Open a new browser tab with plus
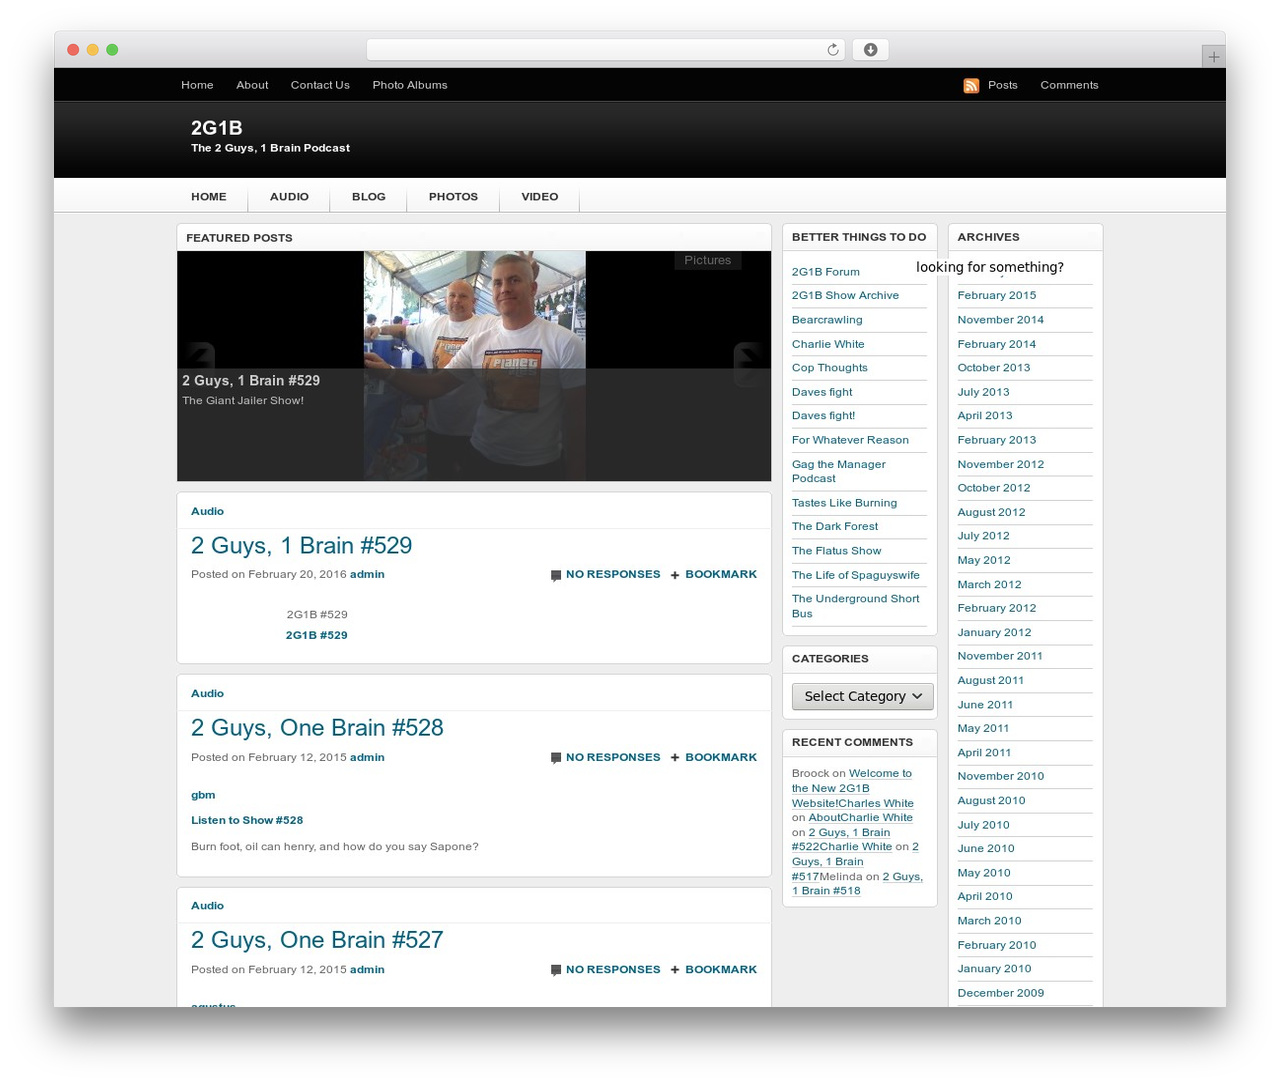1280x1084 pixels. [1213, 57]
